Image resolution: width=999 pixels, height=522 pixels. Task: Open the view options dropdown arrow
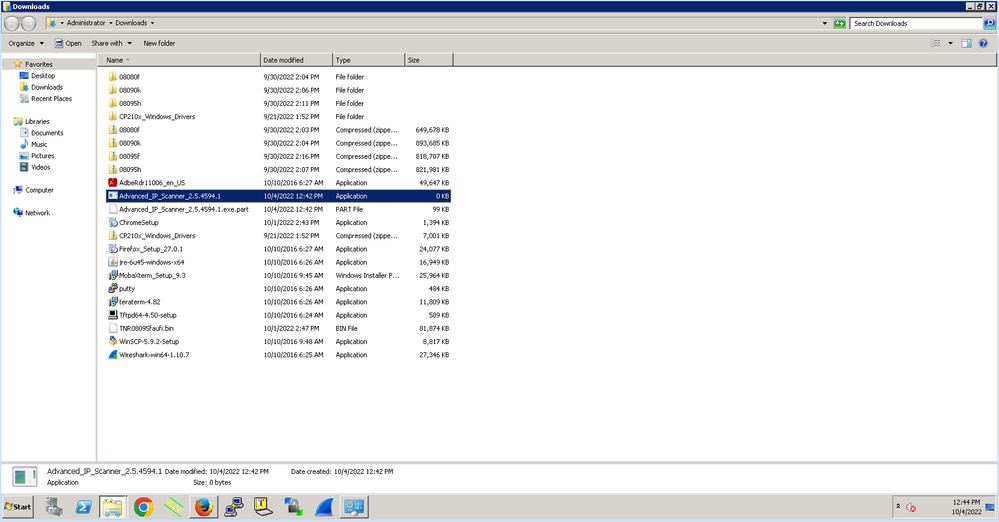point(950,43)
